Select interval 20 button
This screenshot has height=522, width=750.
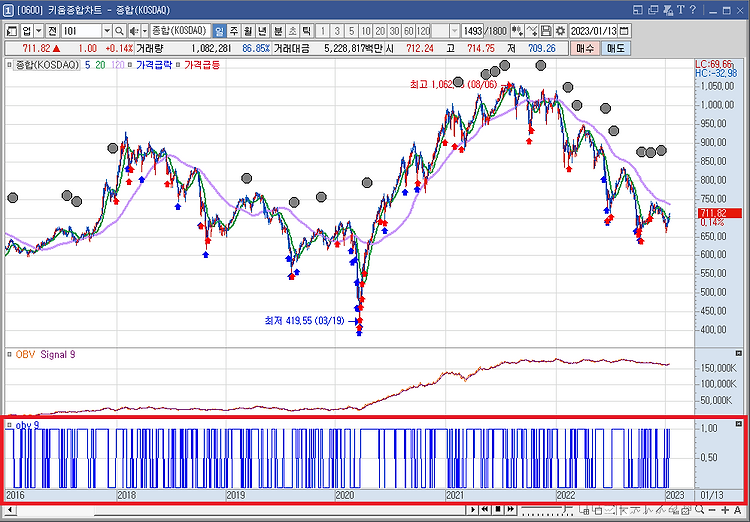point(380,31)
